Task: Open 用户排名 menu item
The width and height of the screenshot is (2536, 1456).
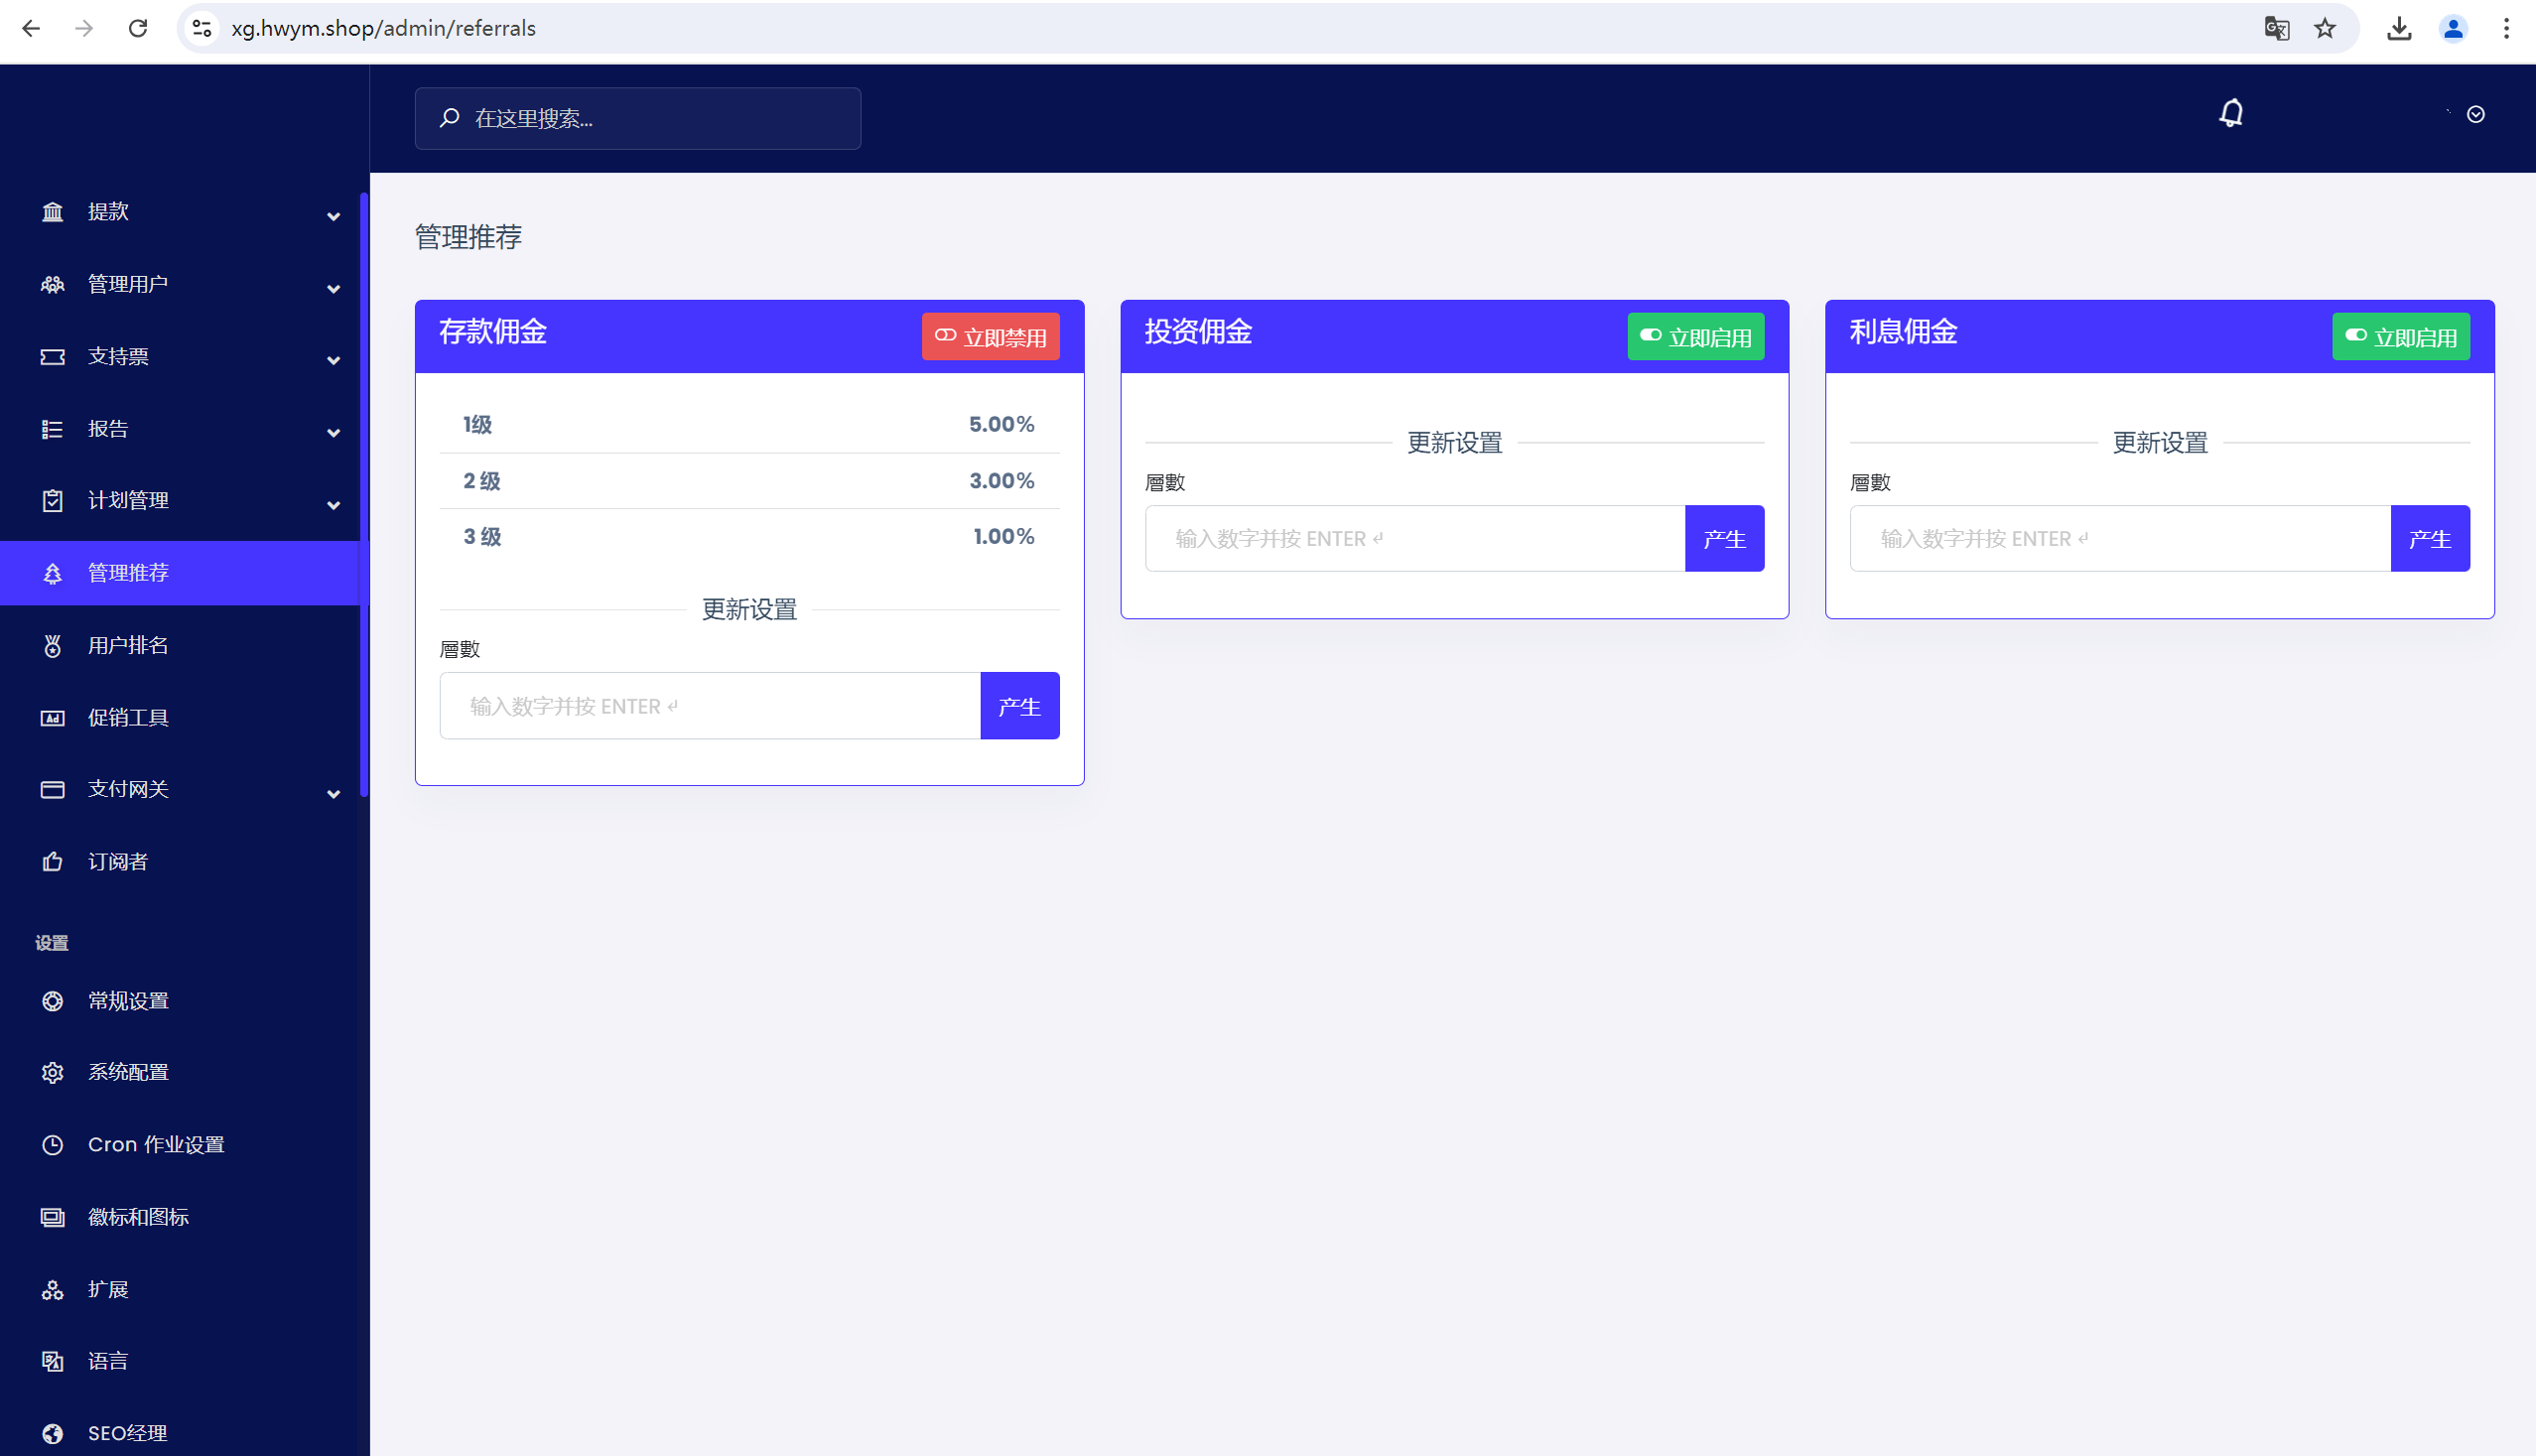Action: click(x=180, y=646)
